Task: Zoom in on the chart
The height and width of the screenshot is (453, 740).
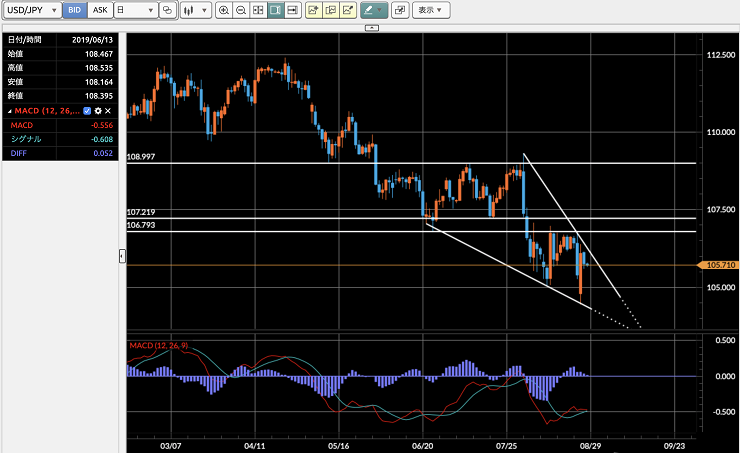Action: click(224, 10)
